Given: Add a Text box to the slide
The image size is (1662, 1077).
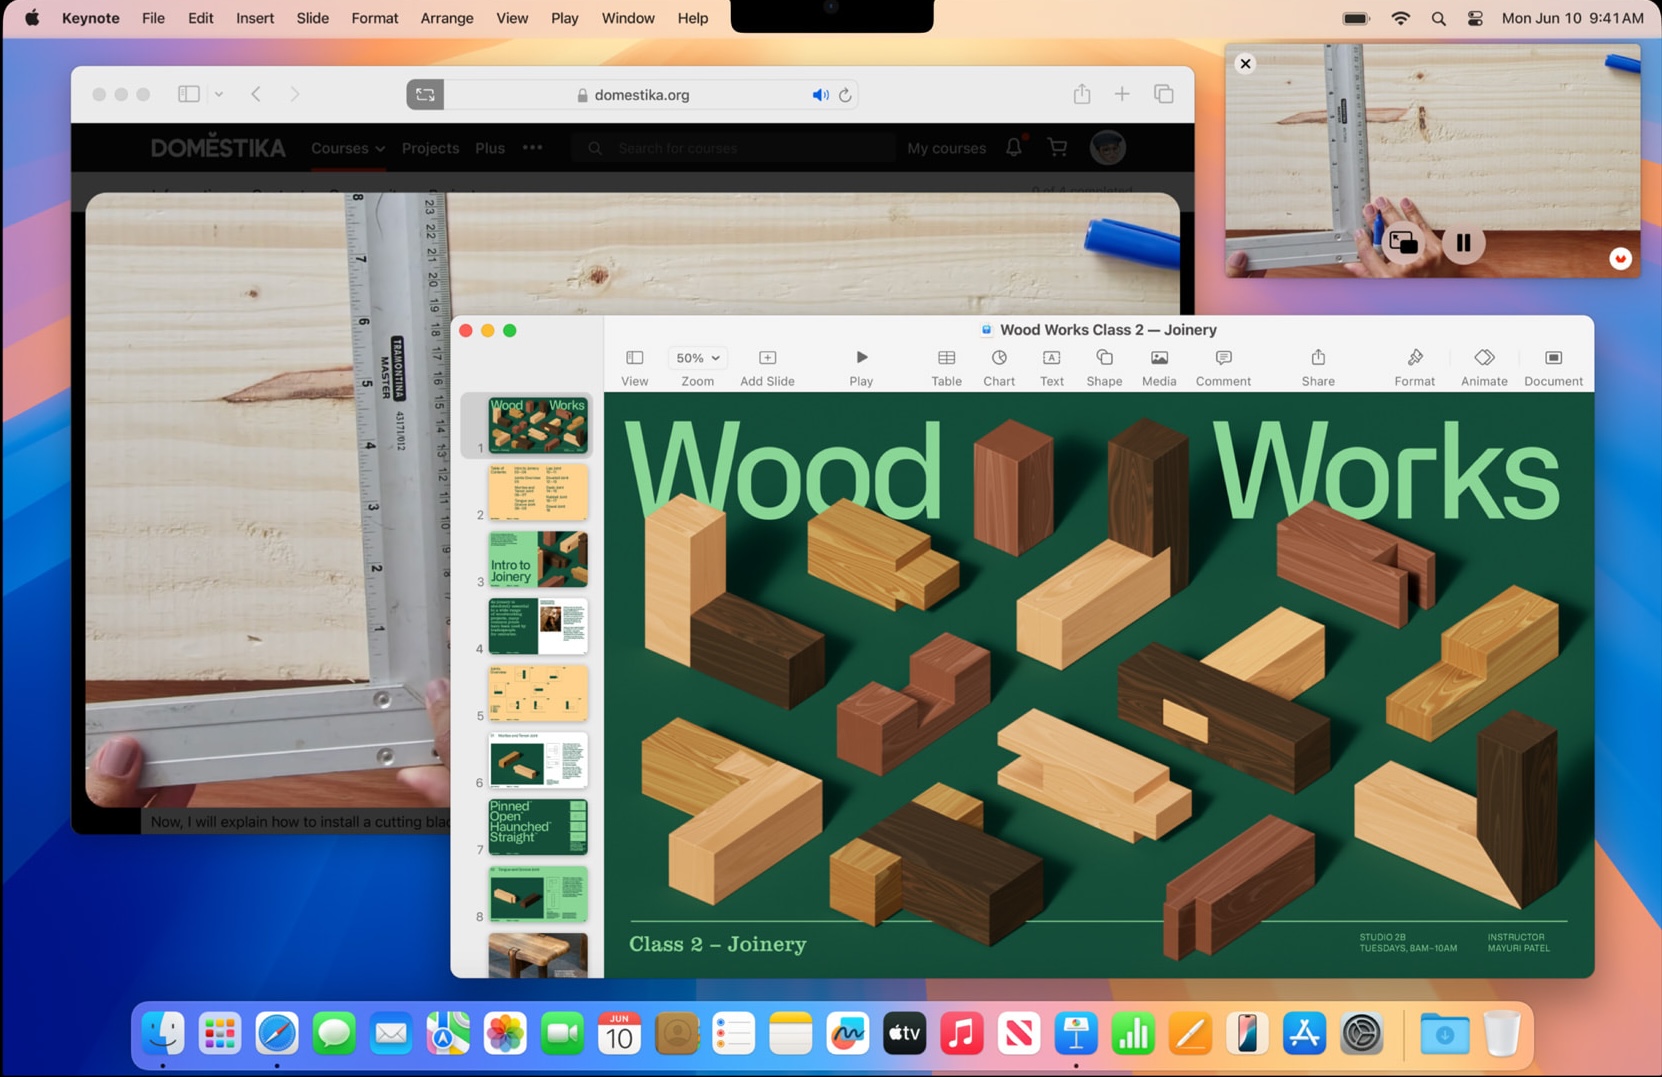Looking at the screenshot, I should pyautogui.click(x=1051, y=365).
